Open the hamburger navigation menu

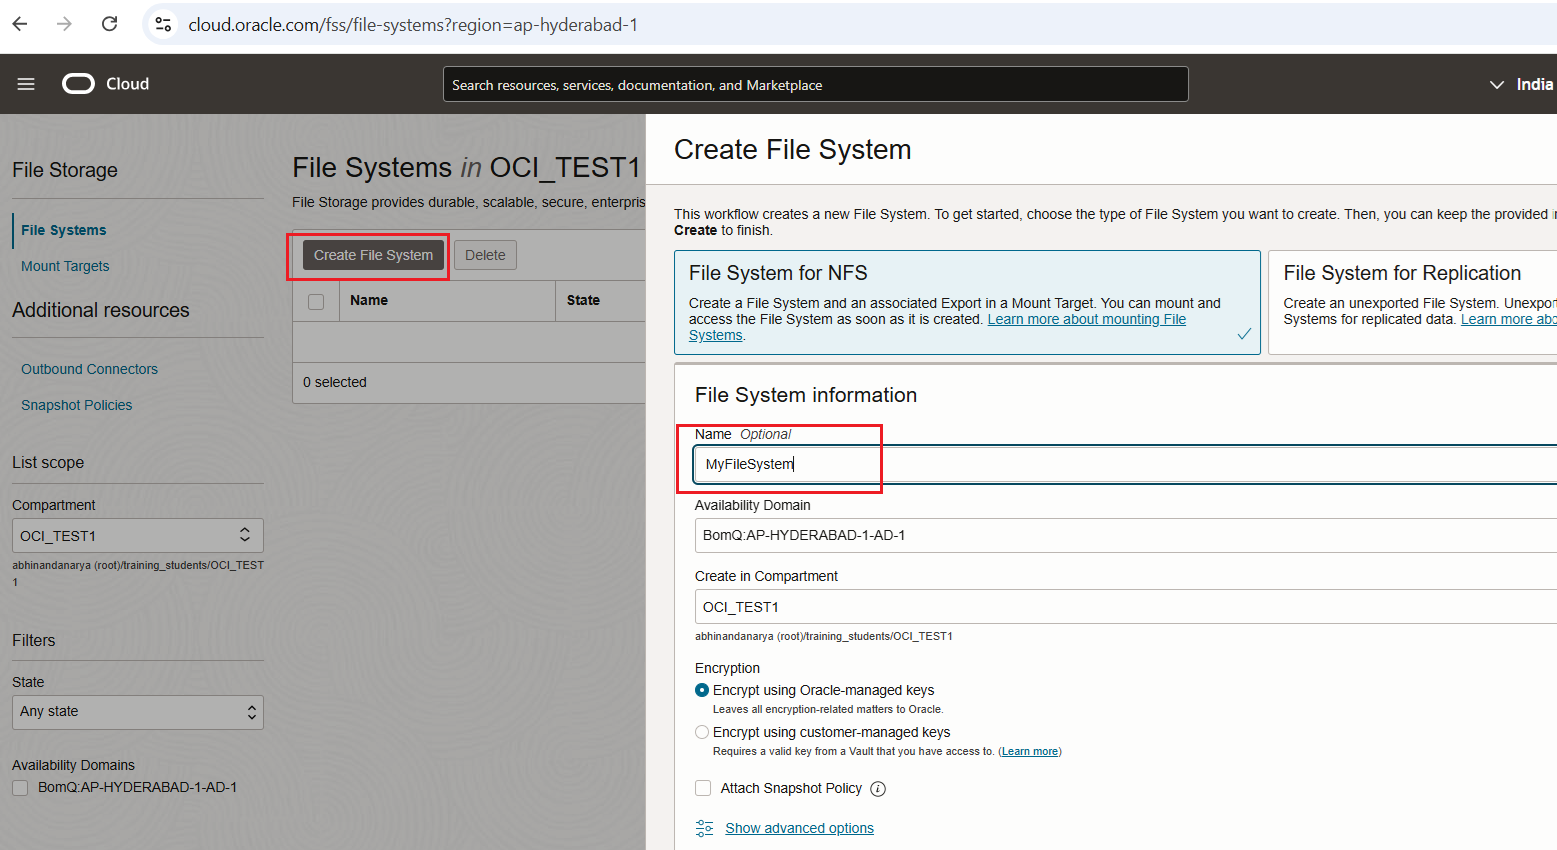pos(26,84)
